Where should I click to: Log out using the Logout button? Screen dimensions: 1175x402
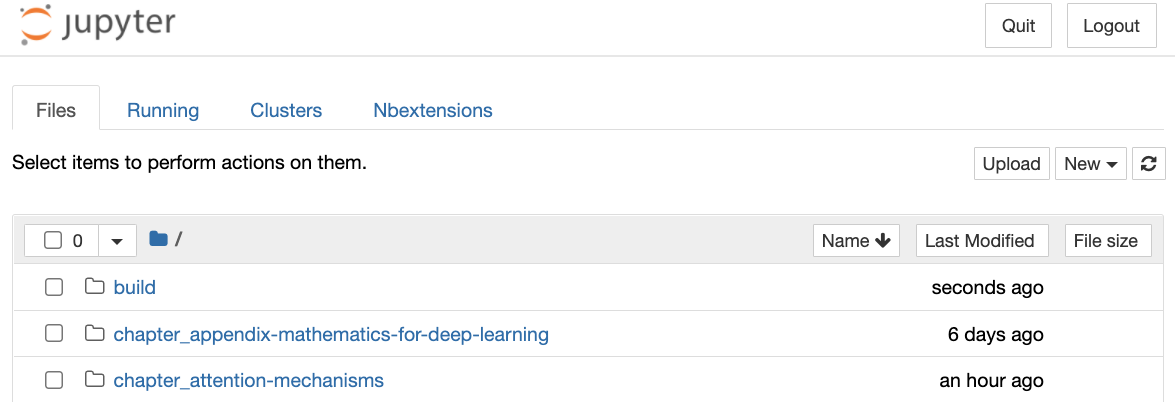1111,26
